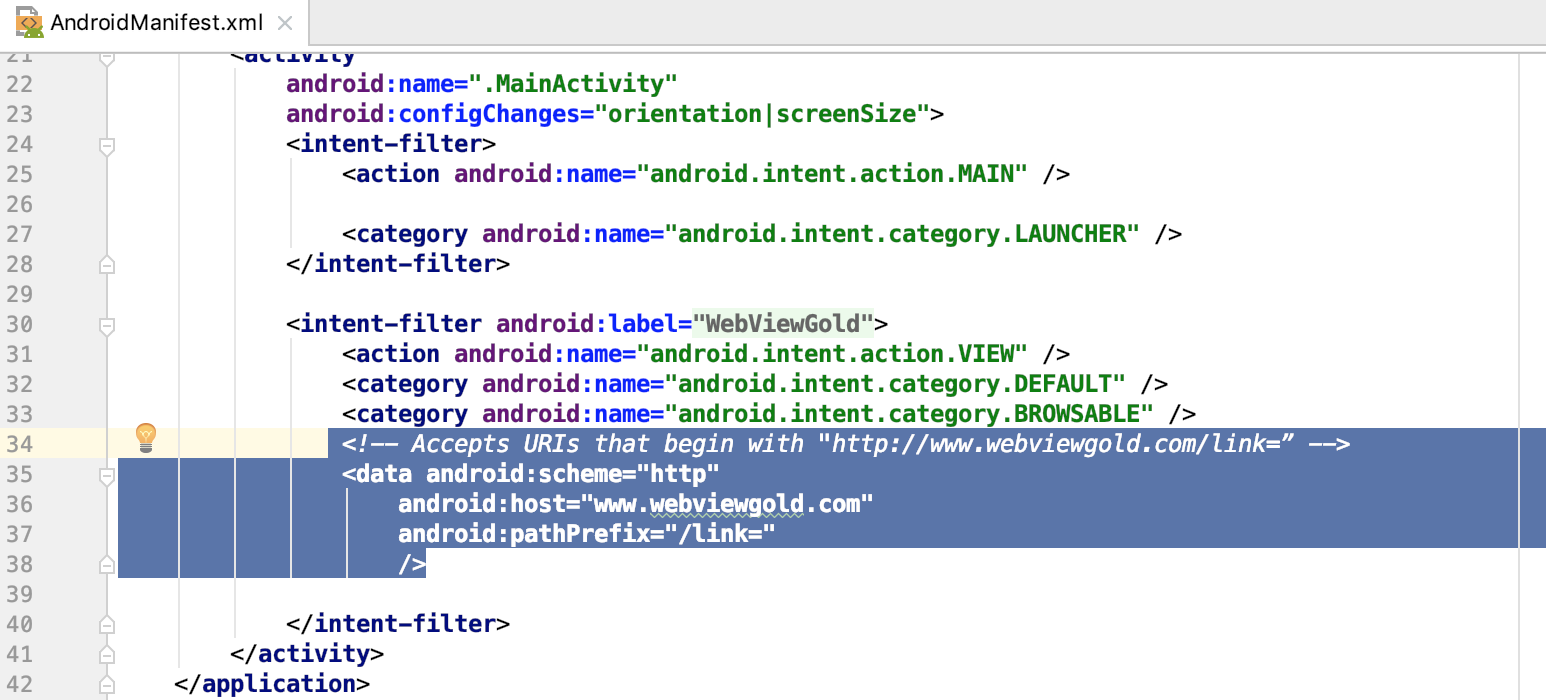Click the closing "/>" on line 38
Image resolution: width=1546 pixels, height=700 pixels.
[412, 563]
